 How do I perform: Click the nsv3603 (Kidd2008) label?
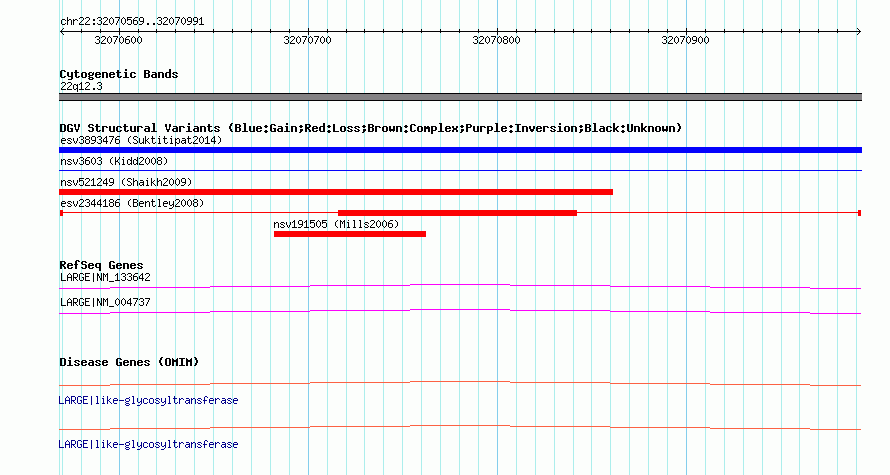coord(114,161)
